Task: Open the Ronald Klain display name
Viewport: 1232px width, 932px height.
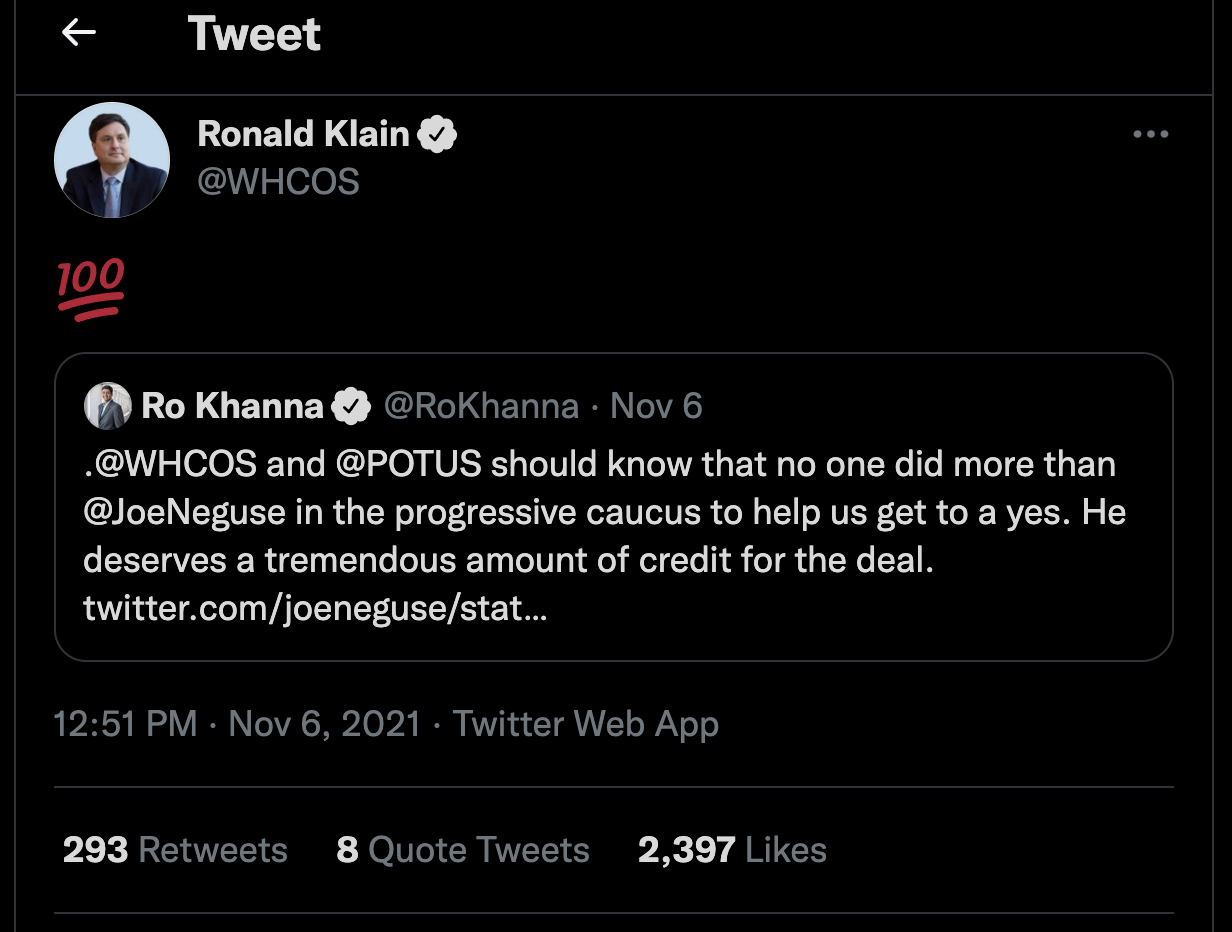Action: point(303,134)
